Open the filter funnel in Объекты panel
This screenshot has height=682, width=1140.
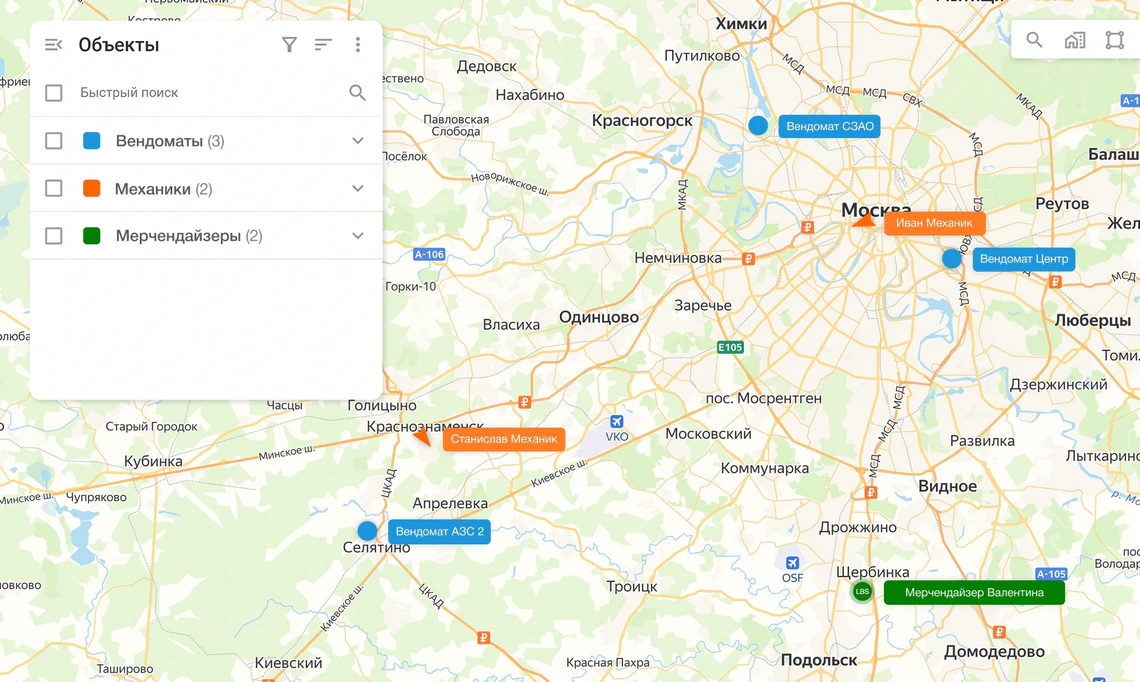coord(289,45)
